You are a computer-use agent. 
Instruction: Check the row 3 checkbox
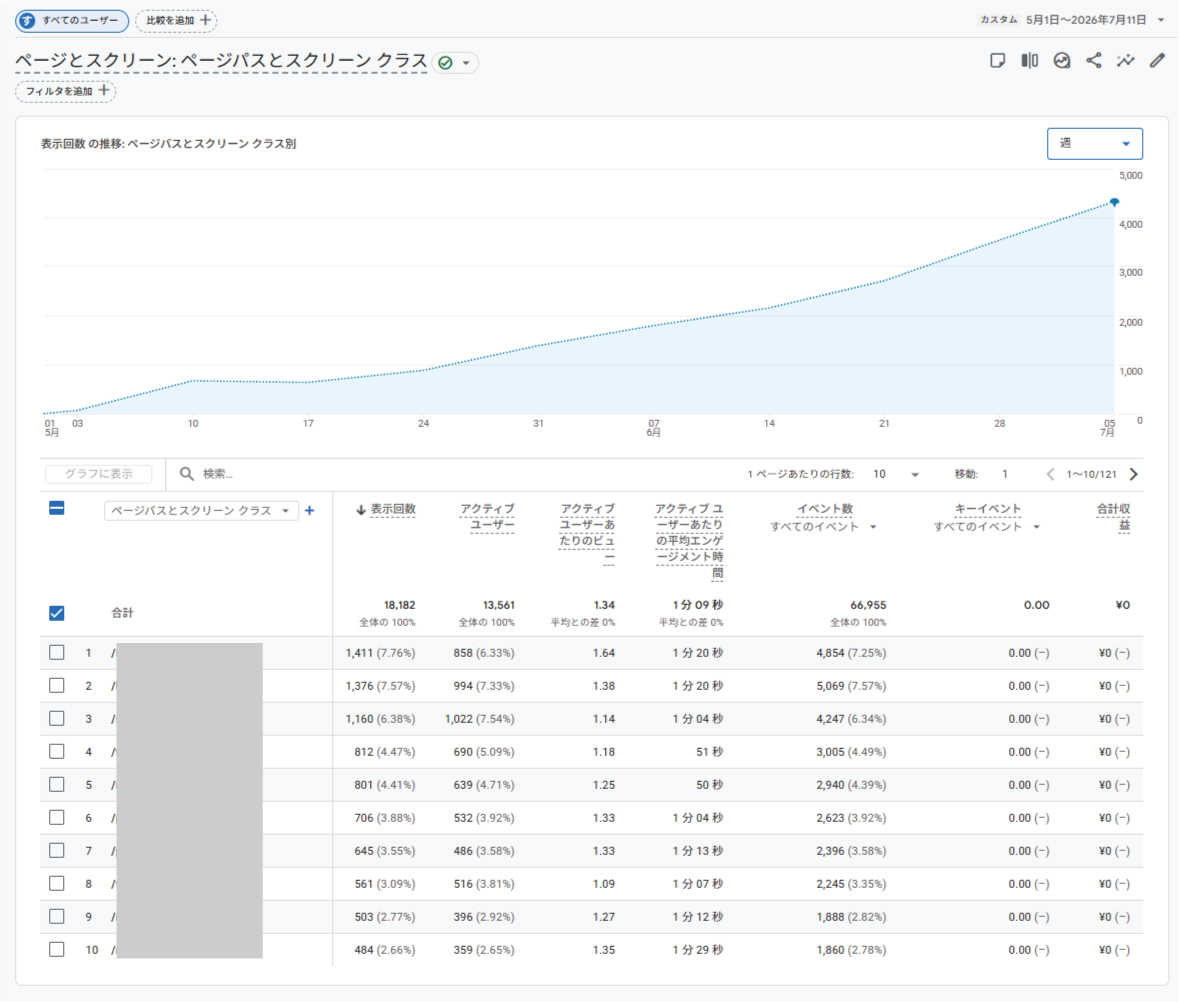[x=56, y=719]
